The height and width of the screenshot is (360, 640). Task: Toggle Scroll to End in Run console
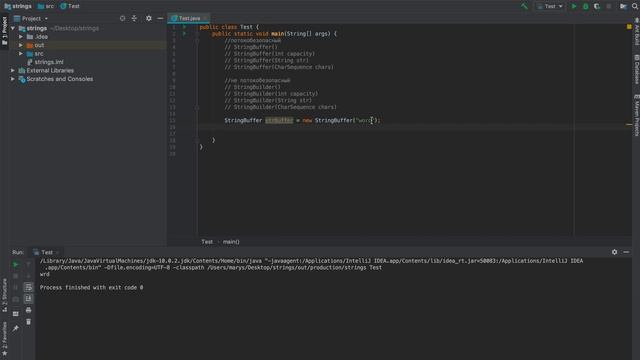click(28, 299)
